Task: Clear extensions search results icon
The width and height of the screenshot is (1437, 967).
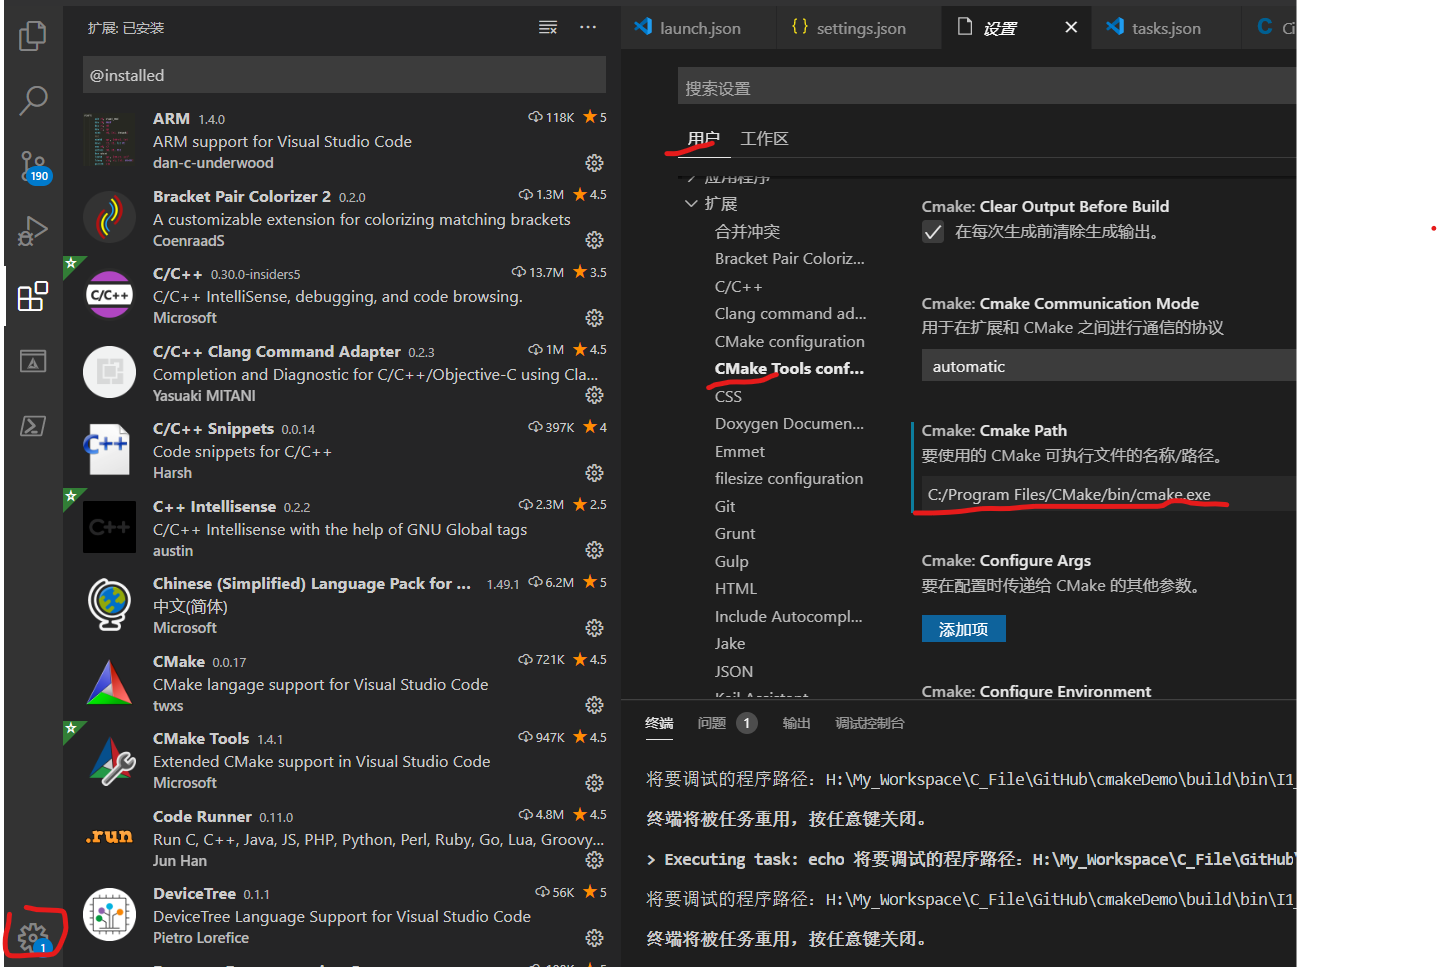Action: point(548,27)
